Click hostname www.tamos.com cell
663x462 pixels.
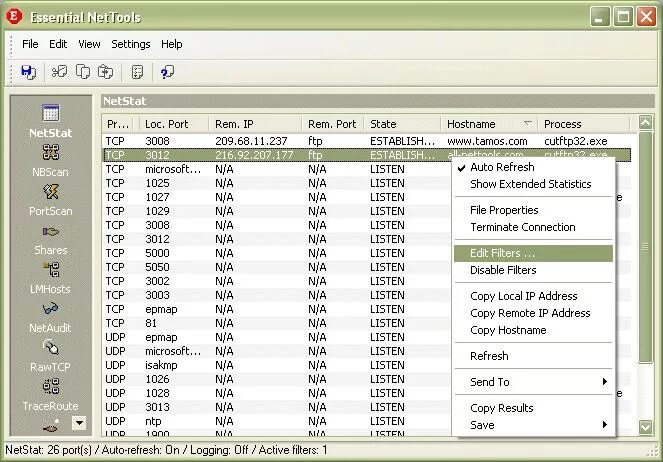click(487, 141)
